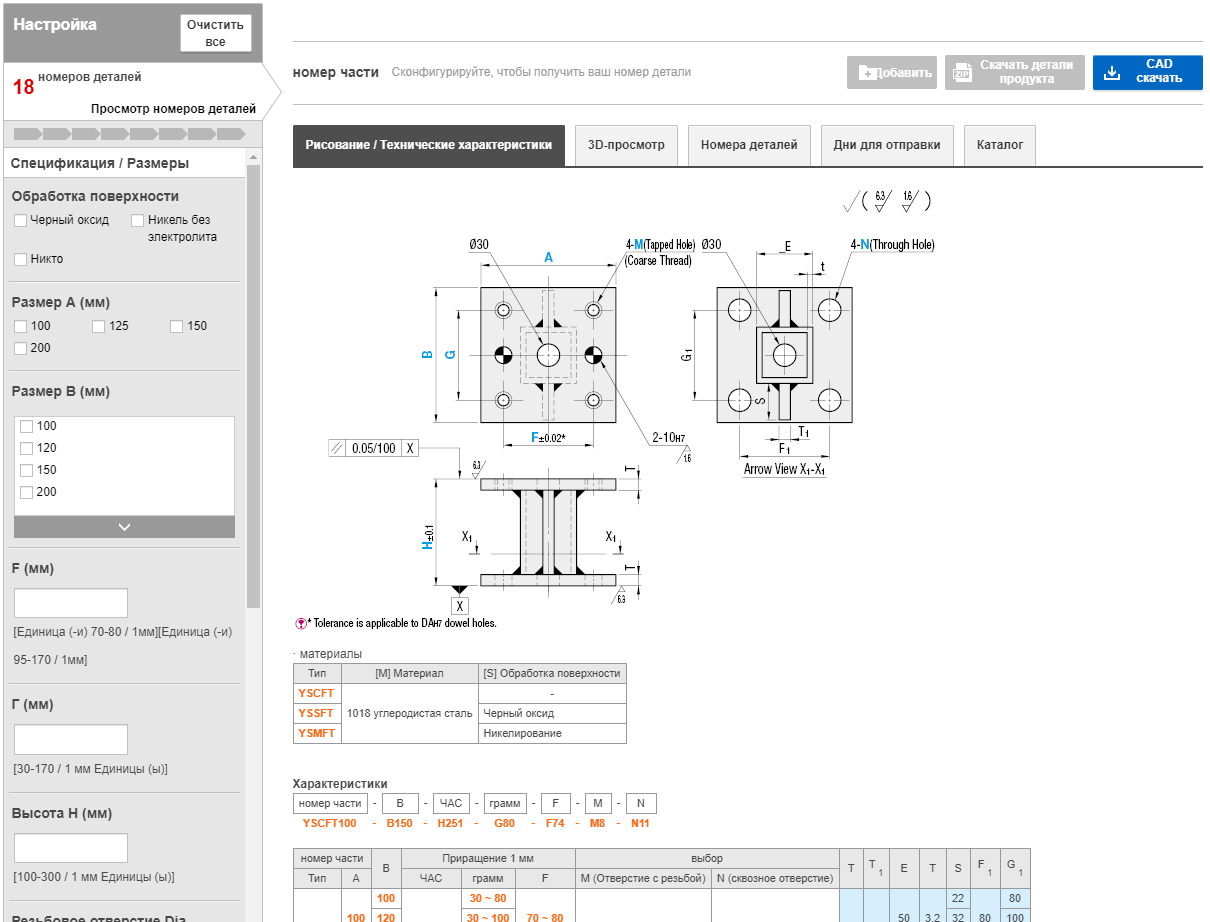Enable the Черный оксид checkbox

pos(21,220)
